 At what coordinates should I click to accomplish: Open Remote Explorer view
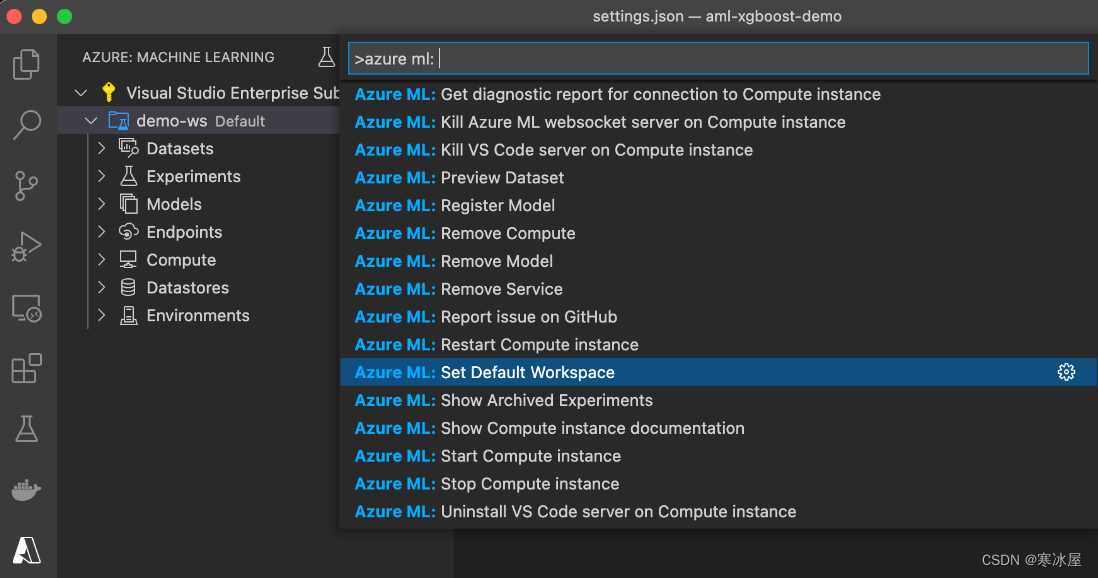pyautogui.click(x=27, y=308)
